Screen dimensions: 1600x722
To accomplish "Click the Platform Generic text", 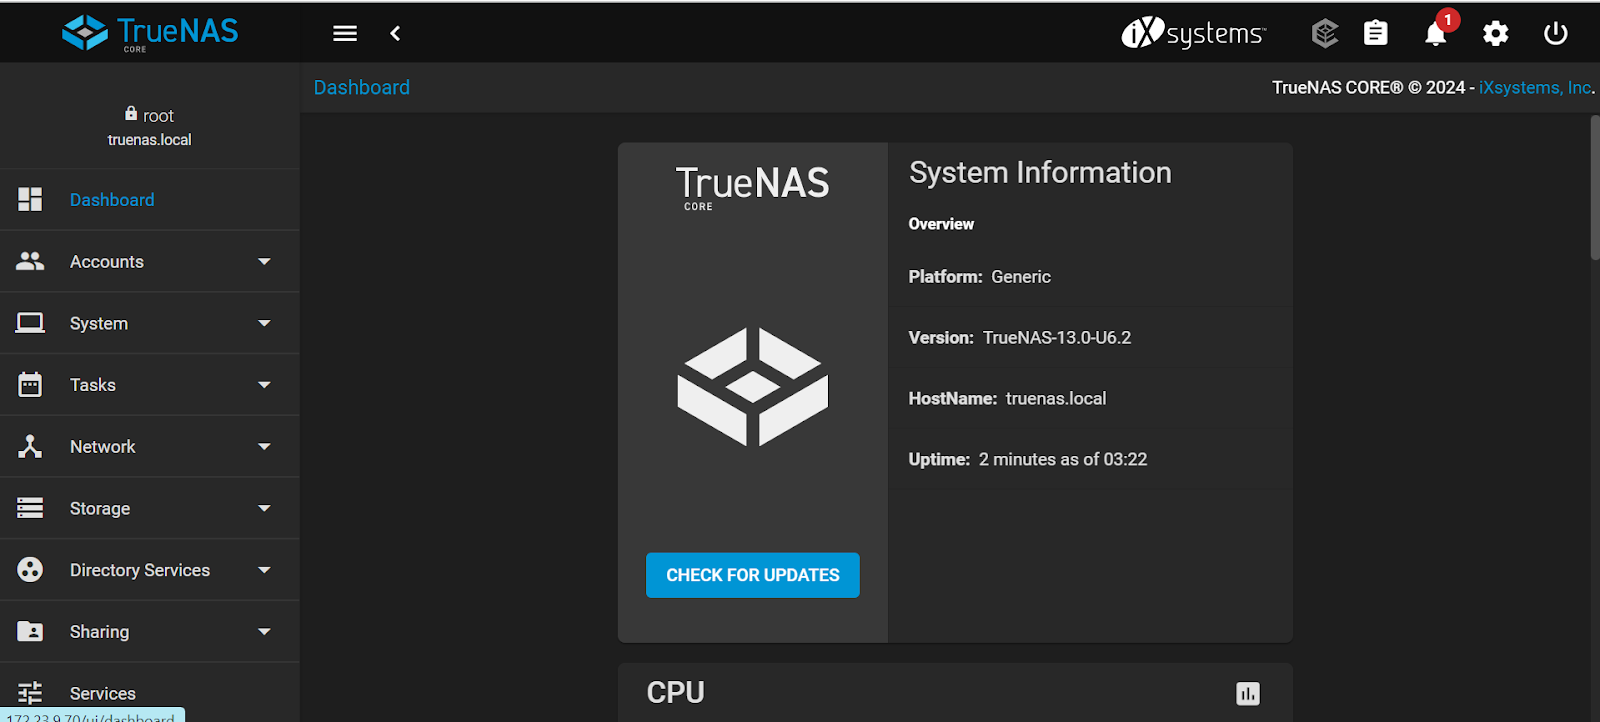I will [980, 277].
